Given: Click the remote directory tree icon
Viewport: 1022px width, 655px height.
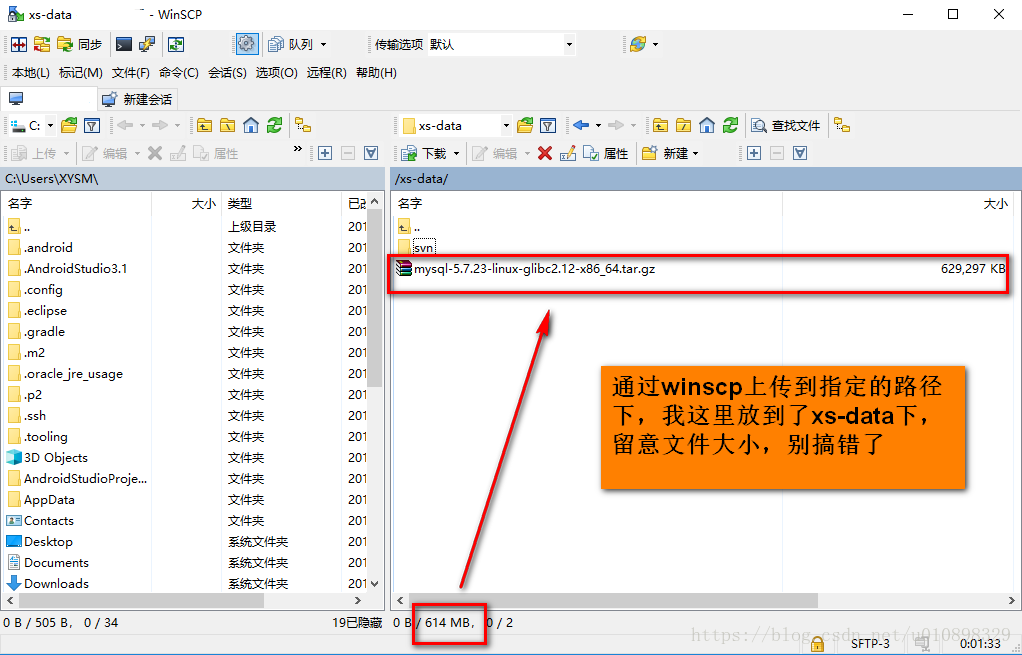Looking at the screenshot, I should (843, 125).
